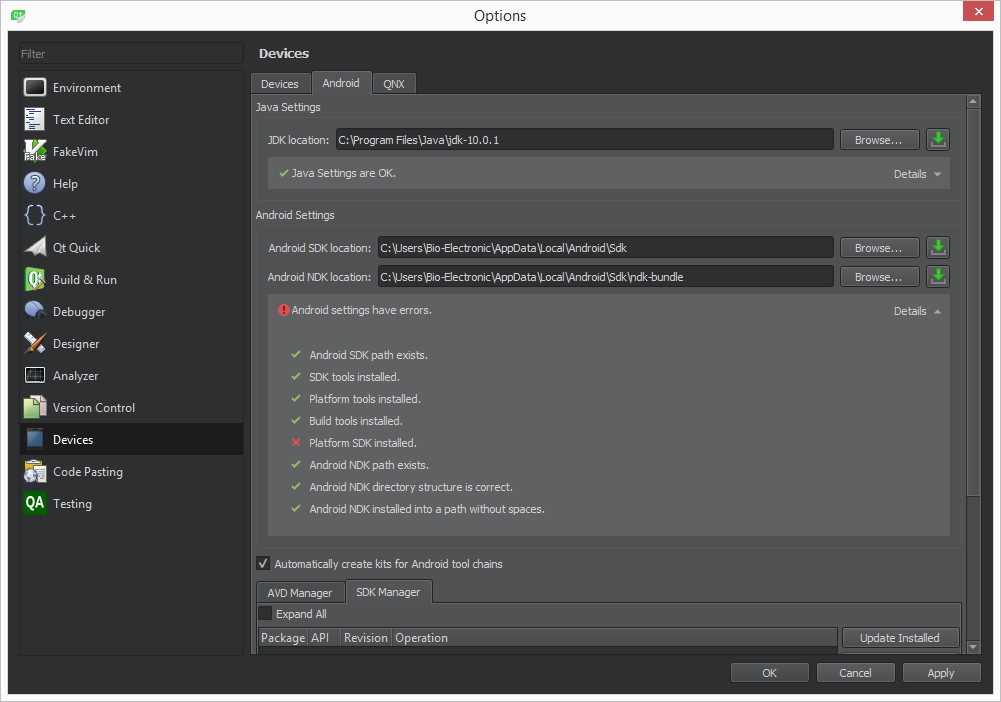Click the JDK download icon button
Viewport: 1001px width, 702px height.
937,140
